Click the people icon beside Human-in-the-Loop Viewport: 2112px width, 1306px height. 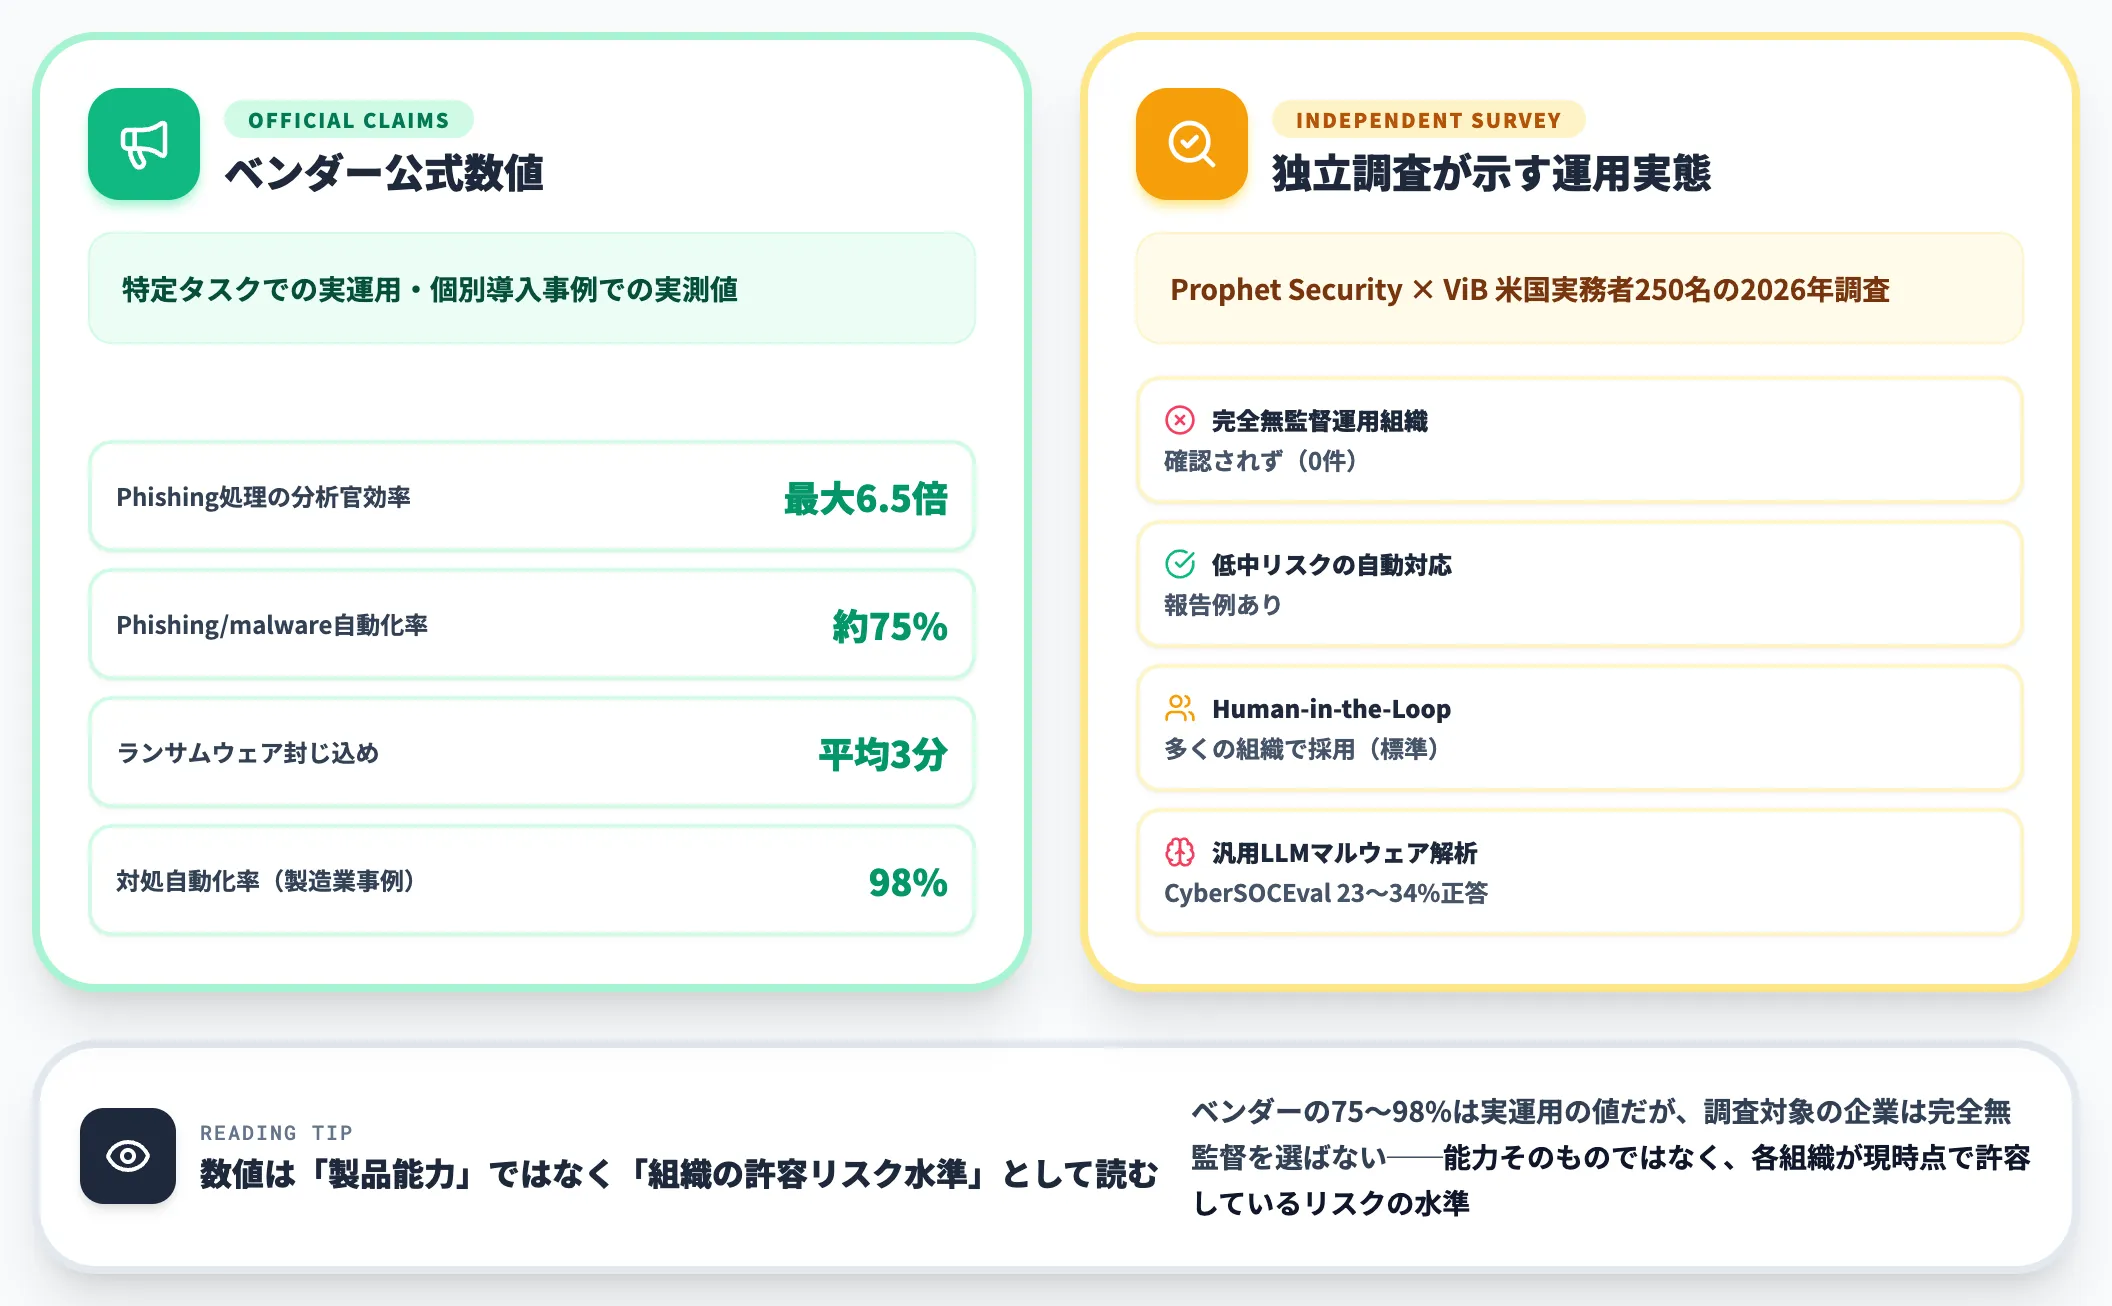[1180, 708]
